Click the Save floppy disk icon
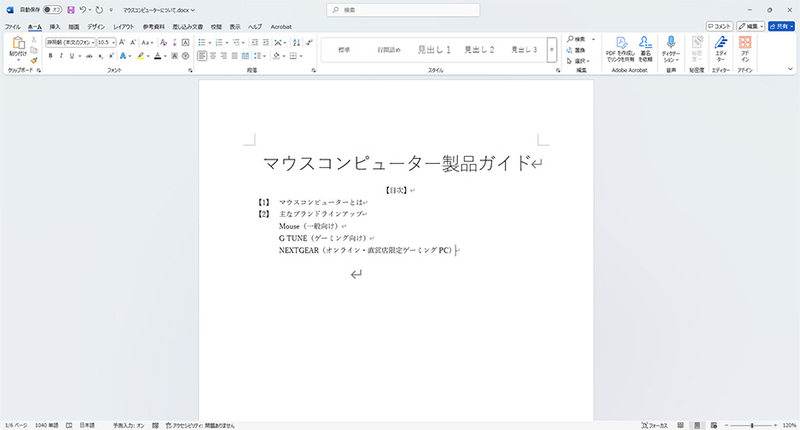Image resolution: width=800 pixels, height=430 pixels. 71,10
